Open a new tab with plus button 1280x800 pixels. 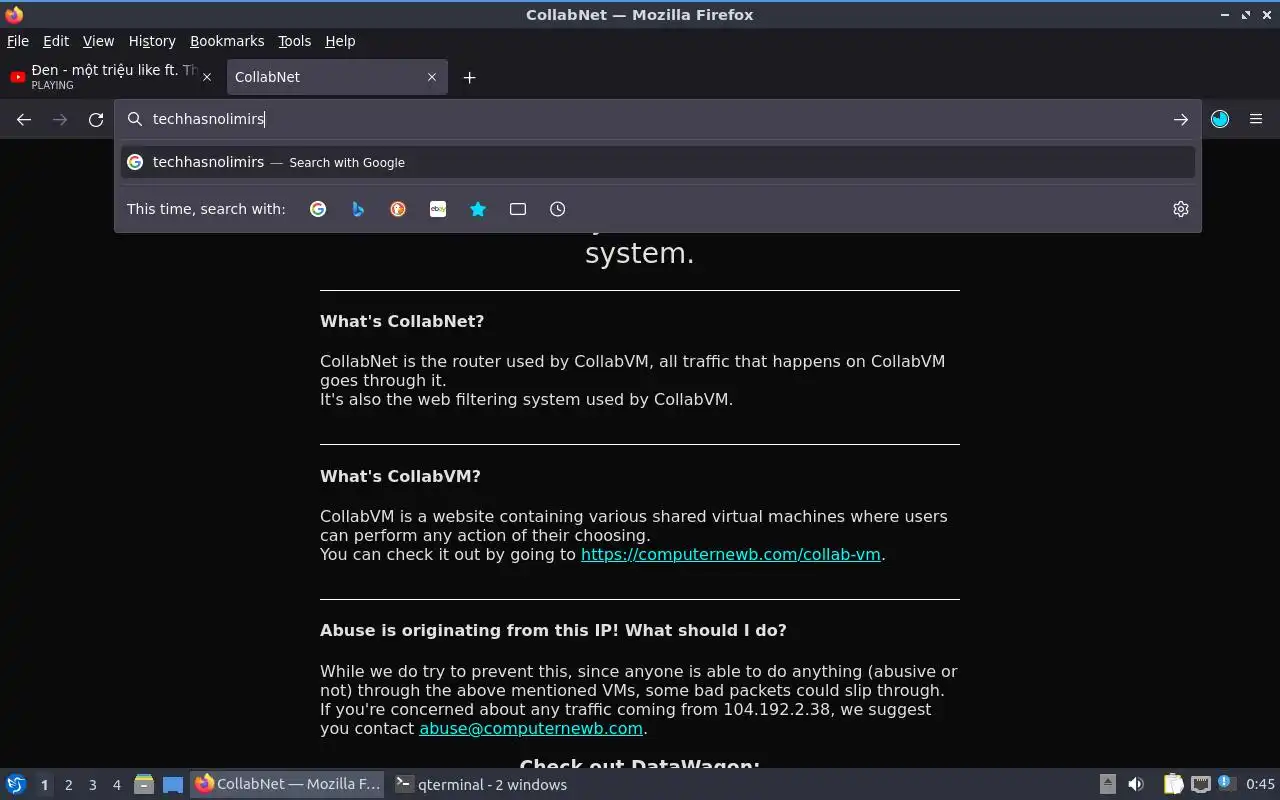469,77
